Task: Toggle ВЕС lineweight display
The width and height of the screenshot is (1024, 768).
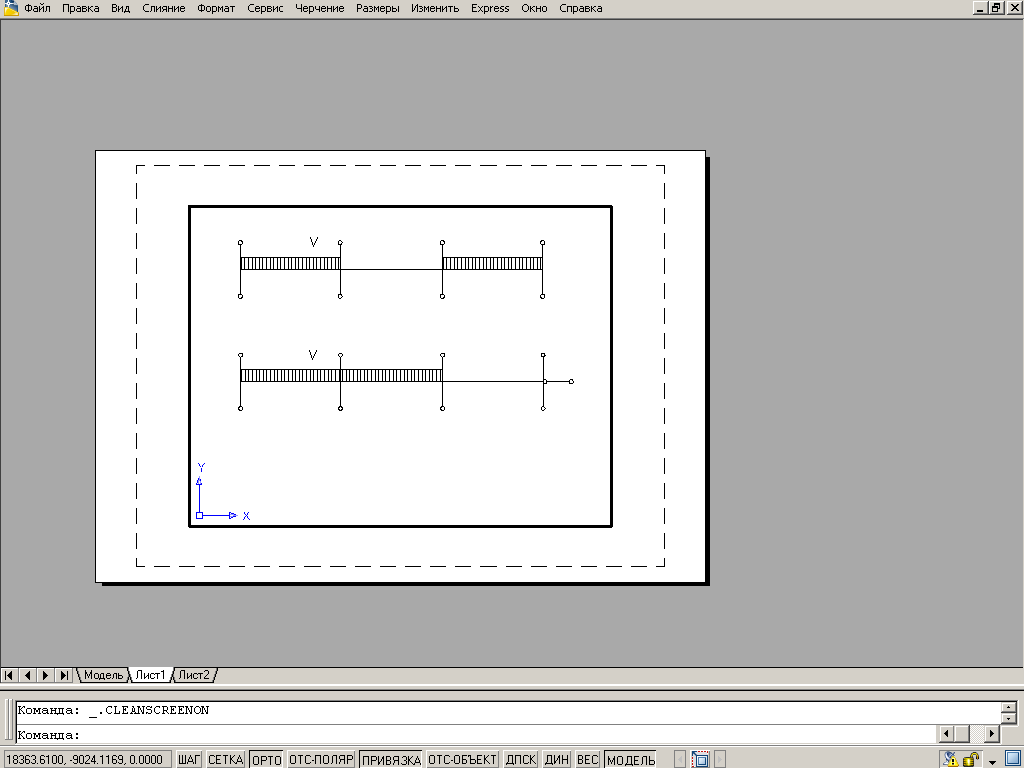Action: click(x=587, y=760)
